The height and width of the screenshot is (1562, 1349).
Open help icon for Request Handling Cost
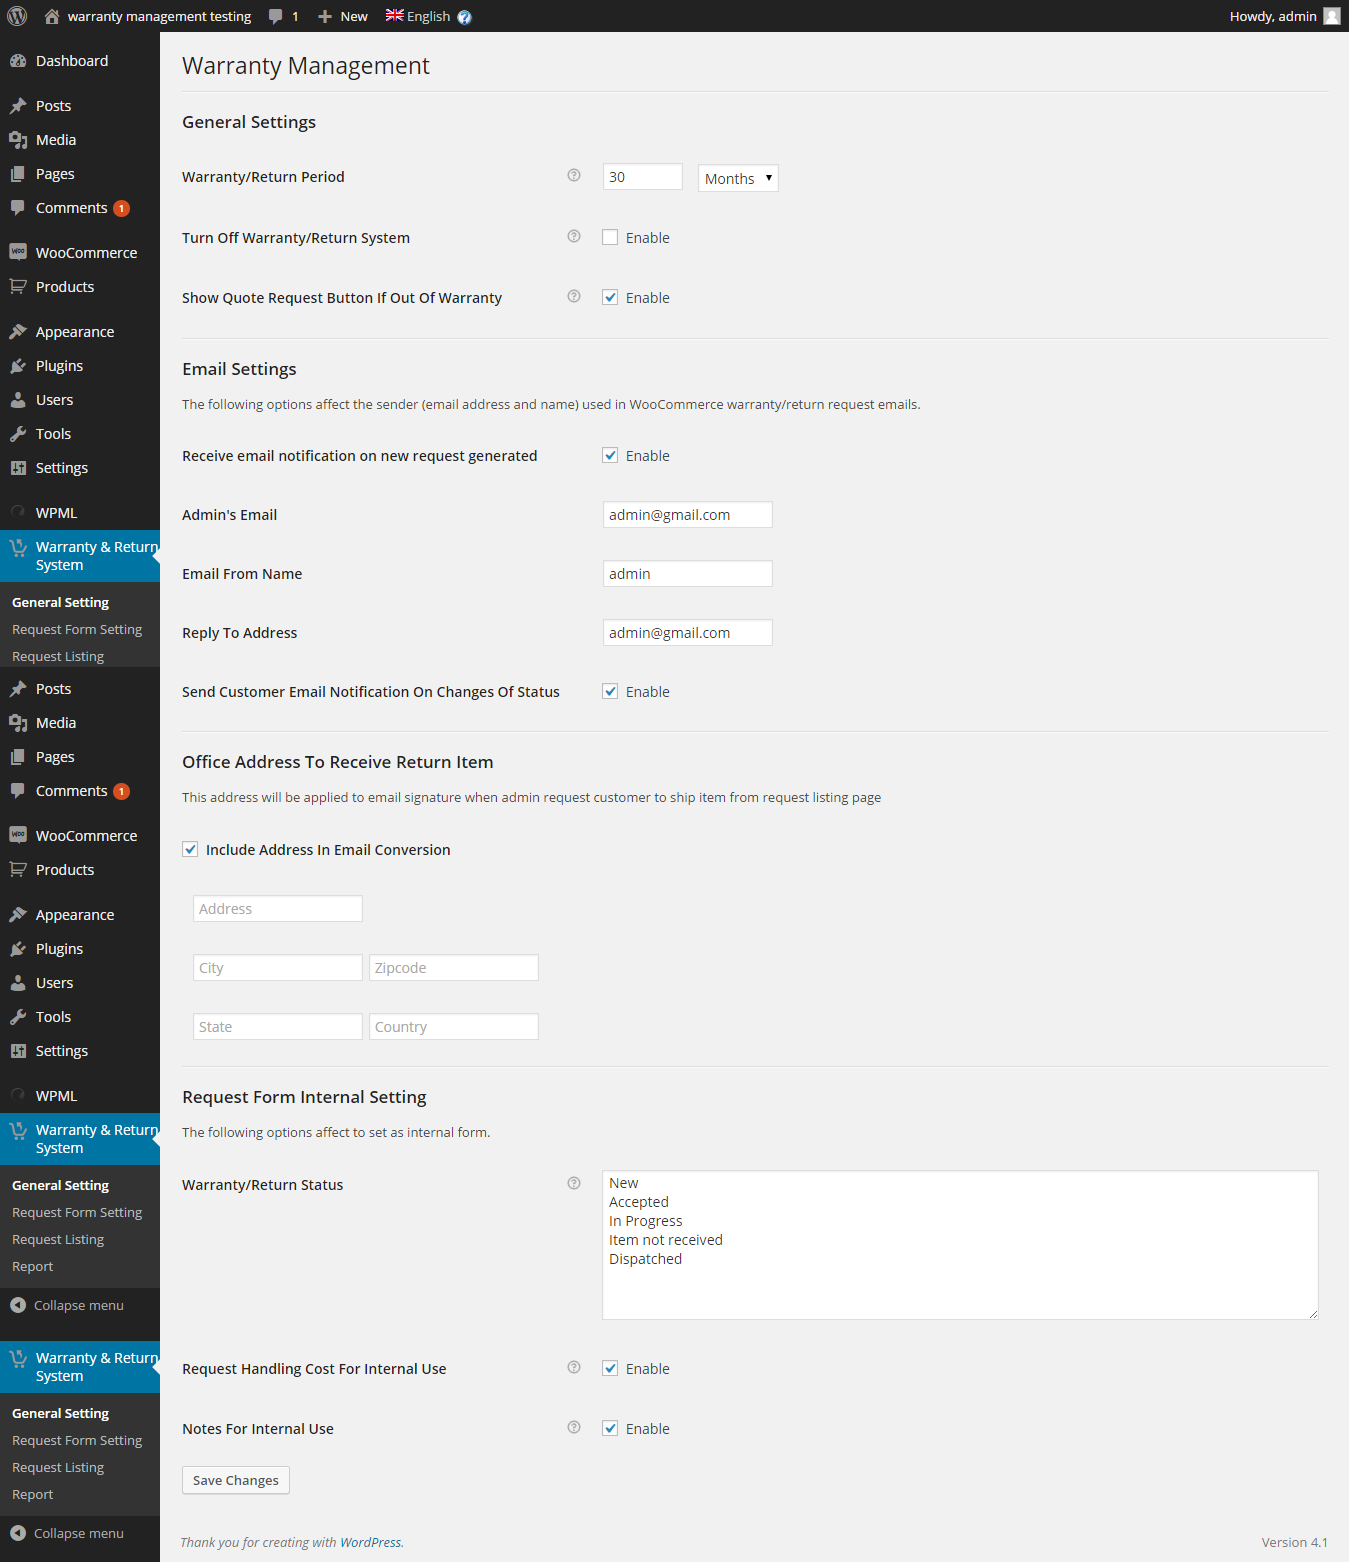(x=574, y=1367)
